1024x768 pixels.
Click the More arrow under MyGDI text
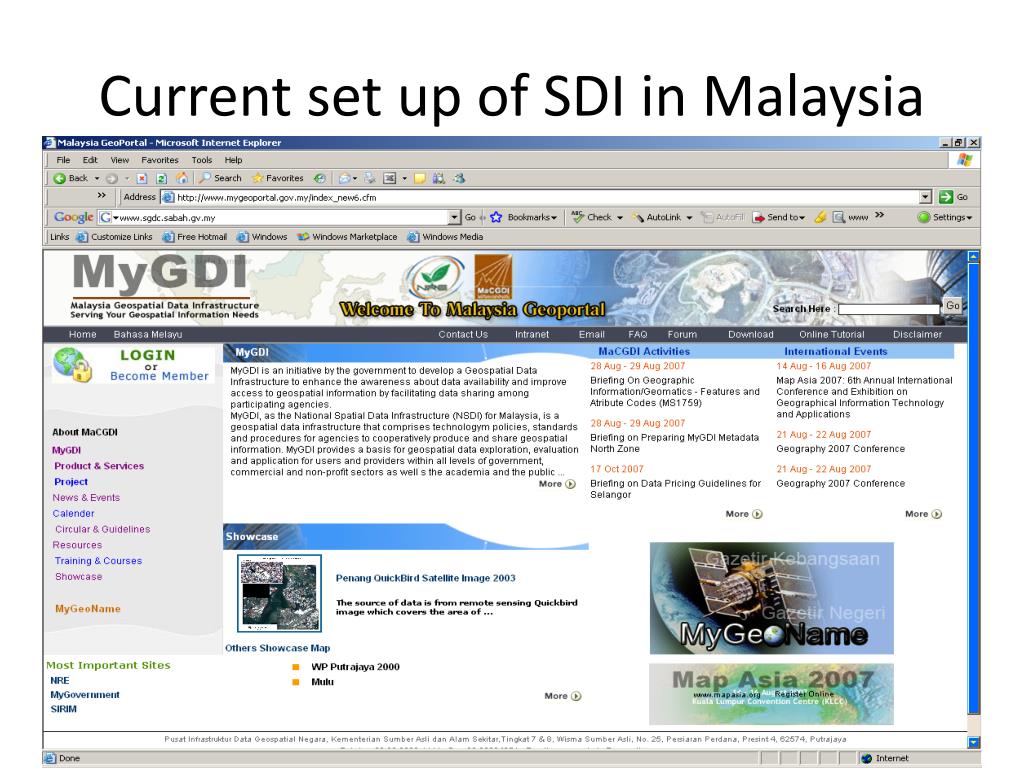pos(557,484)
